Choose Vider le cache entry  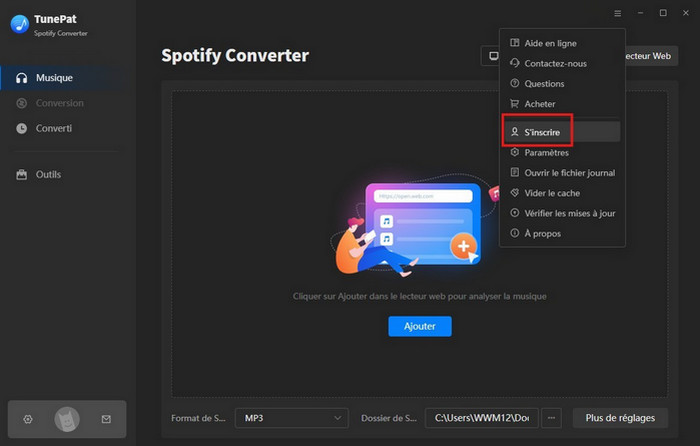coord(562,193)
